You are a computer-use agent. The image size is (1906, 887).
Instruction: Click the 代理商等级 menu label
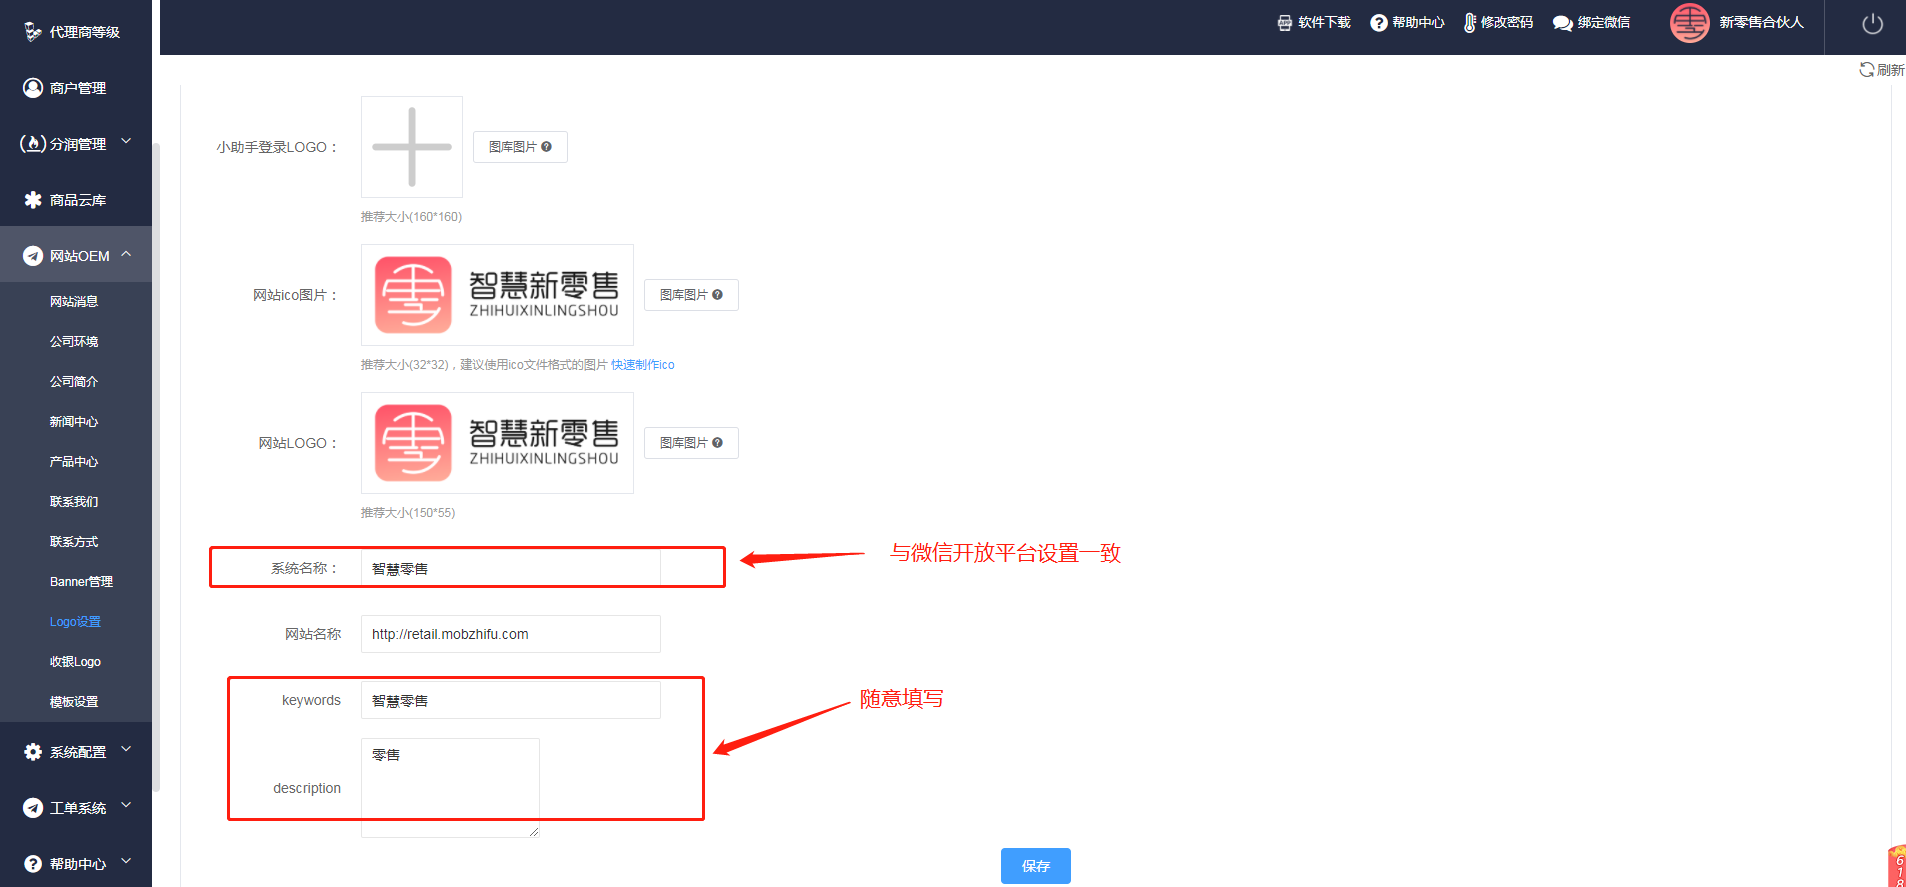pos(85,32)
